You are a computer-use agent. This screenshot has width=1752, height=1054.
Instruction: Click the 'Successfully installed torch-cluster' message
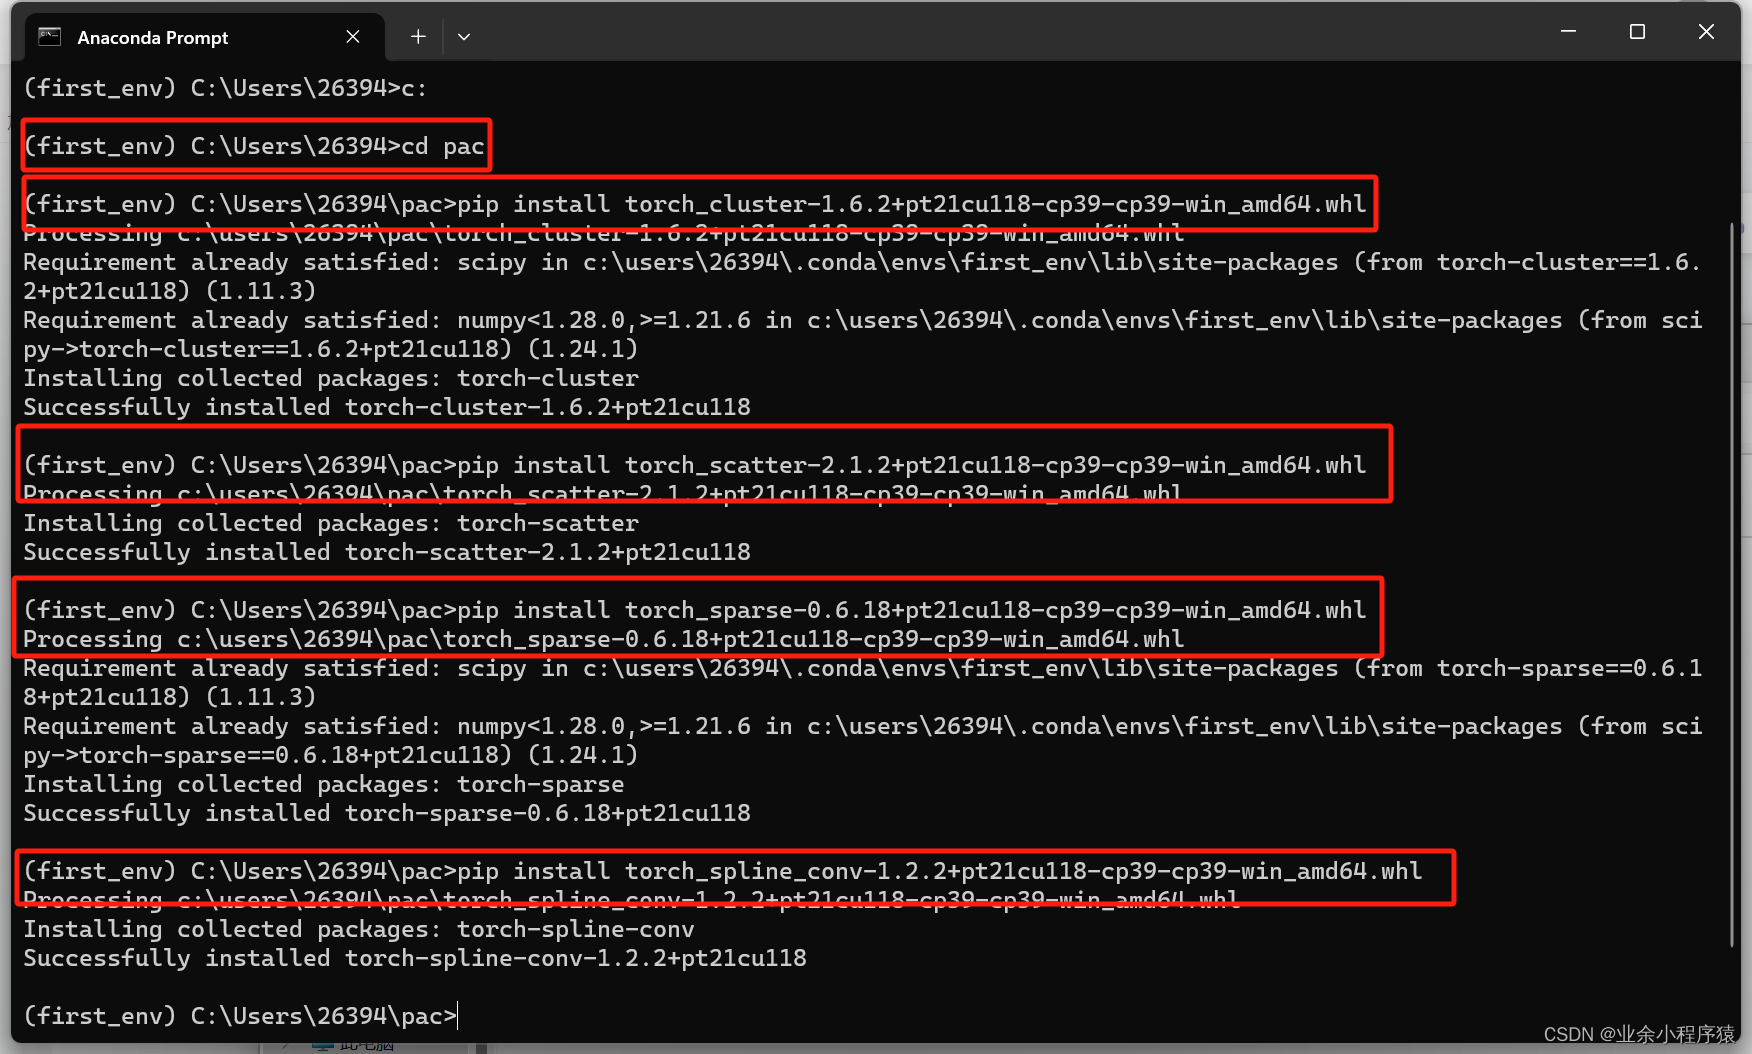click(386, 407)
